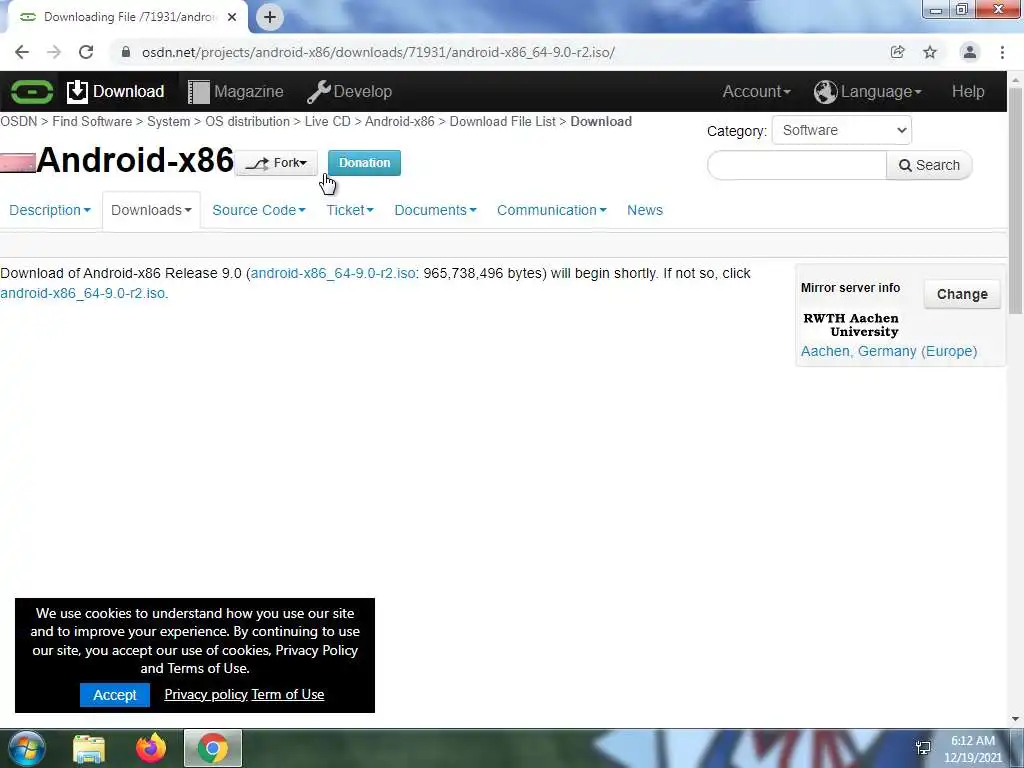Screen dimensions: 1024x768
Task: Click Find Software breadcrumb
Action: [x=92, y=121]
